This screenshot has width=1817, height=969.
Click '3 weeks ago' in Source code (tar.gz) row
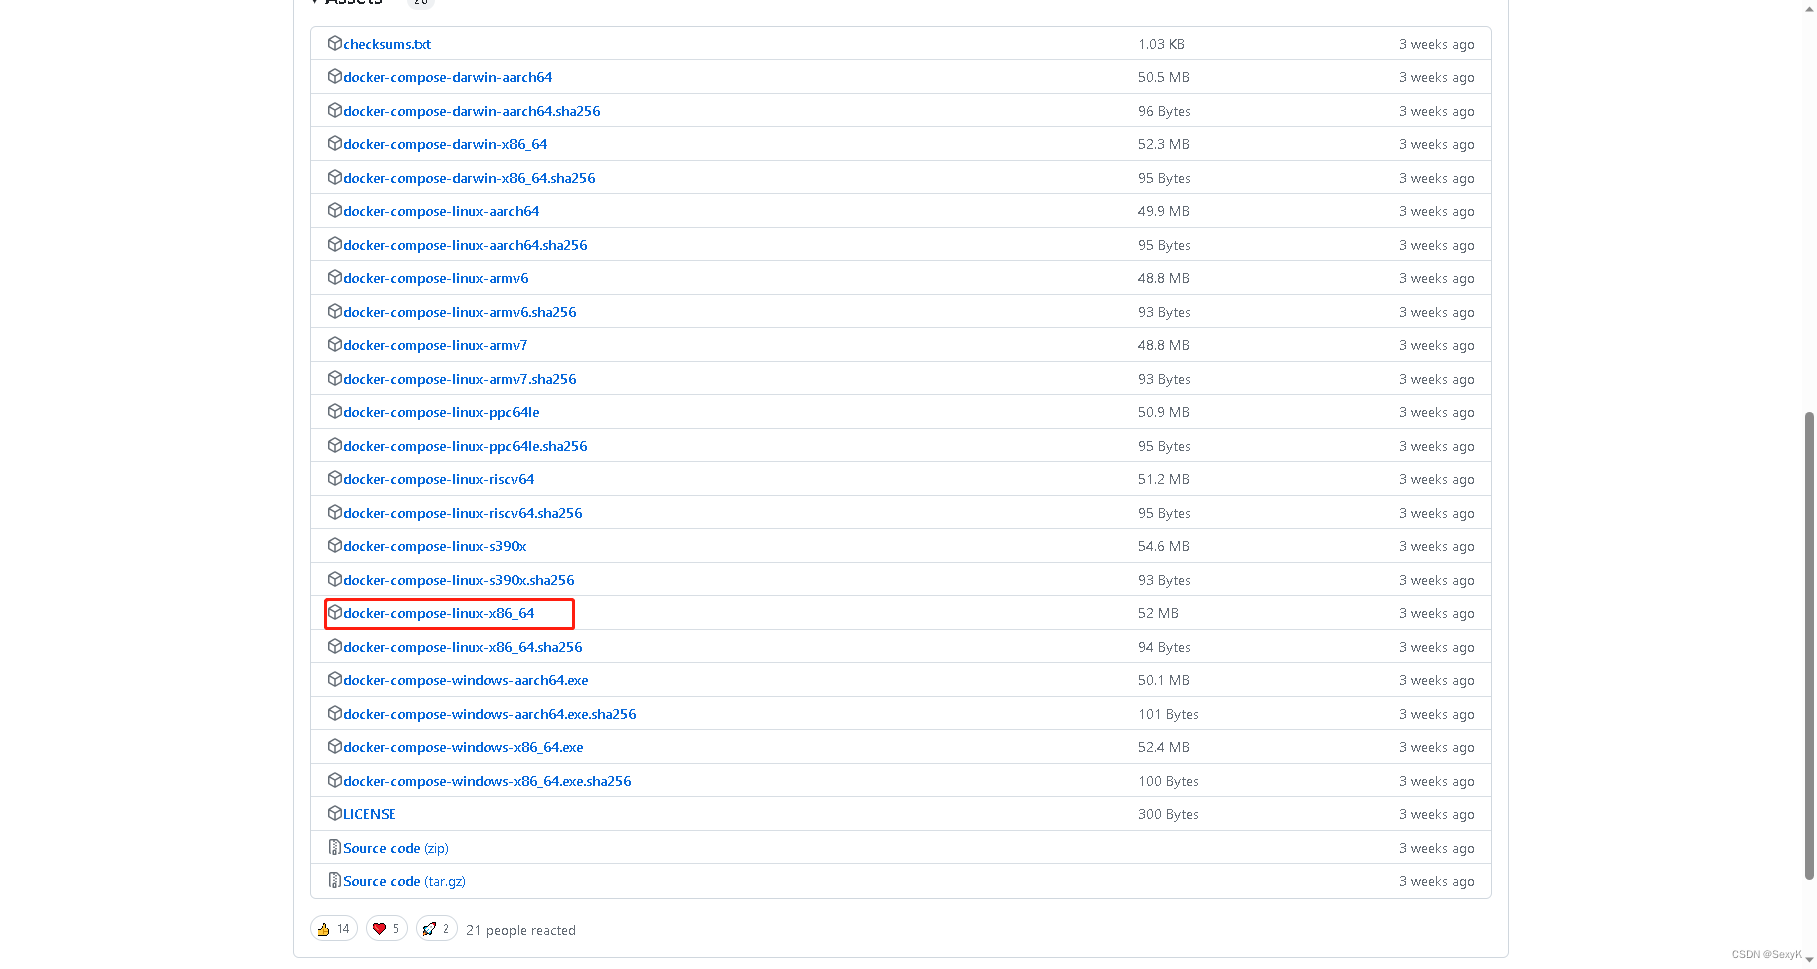tap(1436, 881)
